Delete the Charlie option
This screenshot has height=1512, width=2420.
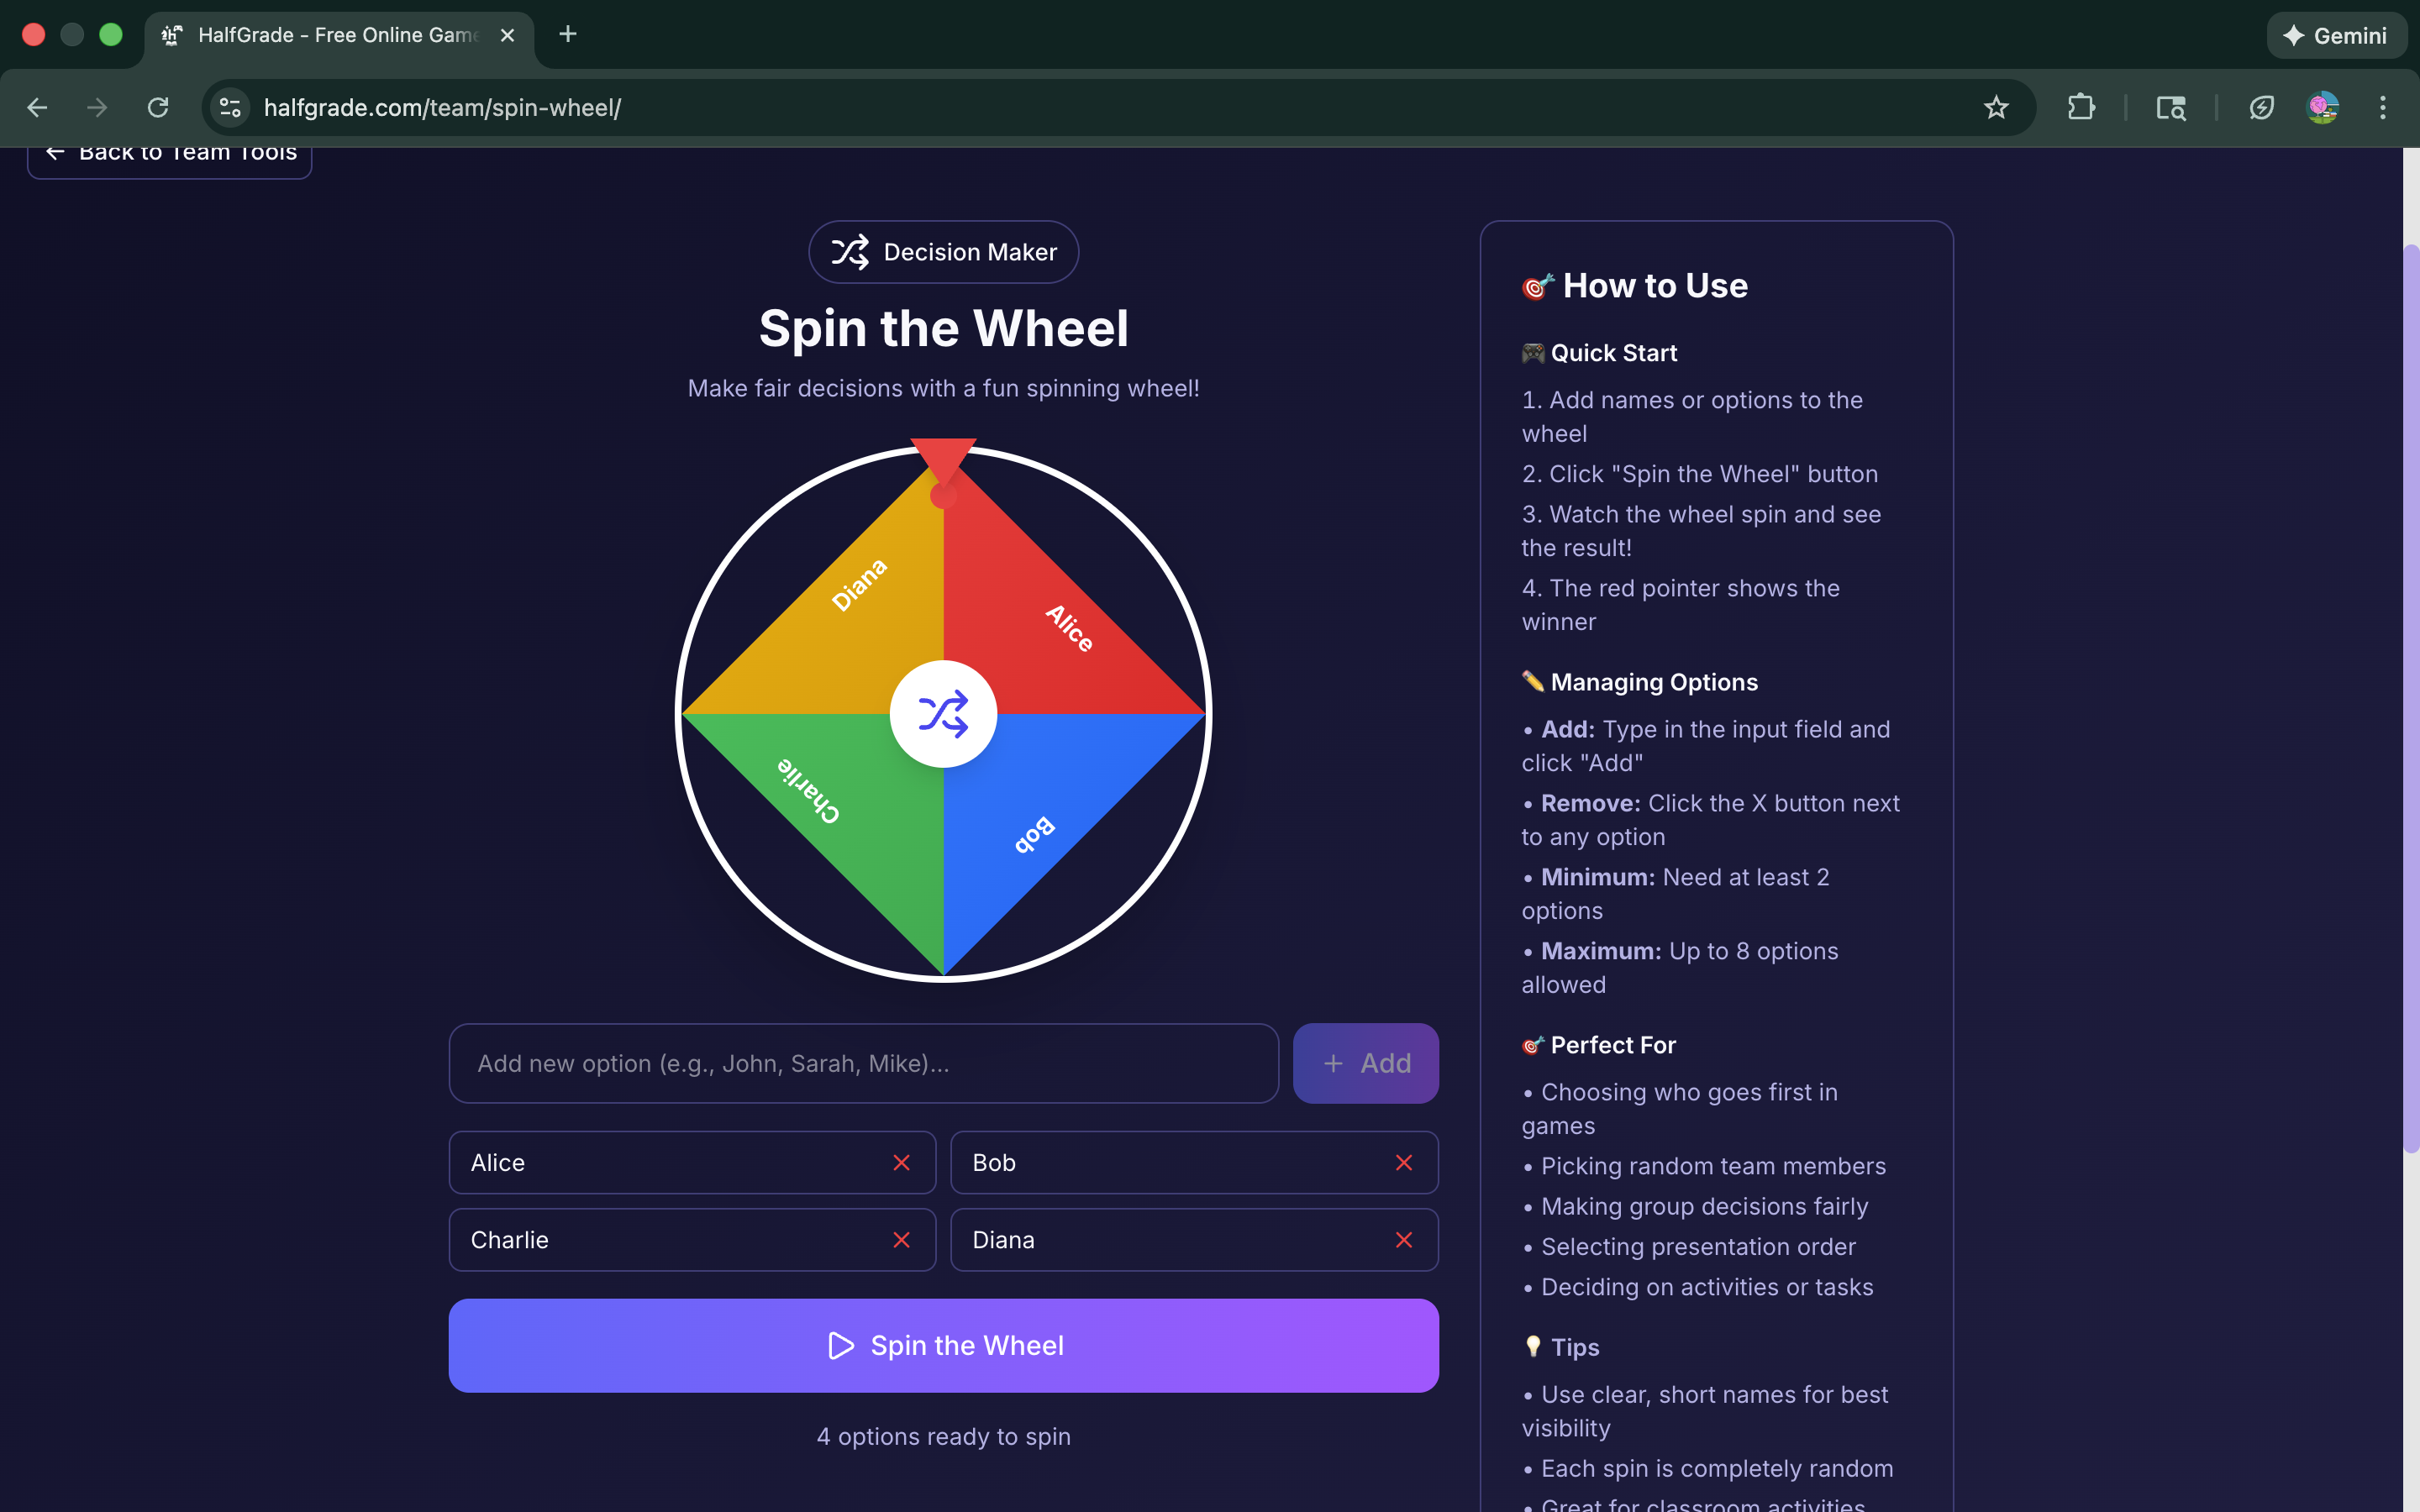(901, 1239)
